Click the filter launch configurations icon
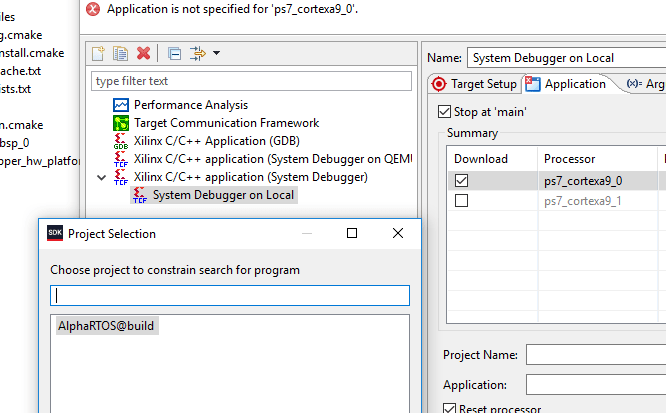 pyautogui.click(x=198, y=53)
